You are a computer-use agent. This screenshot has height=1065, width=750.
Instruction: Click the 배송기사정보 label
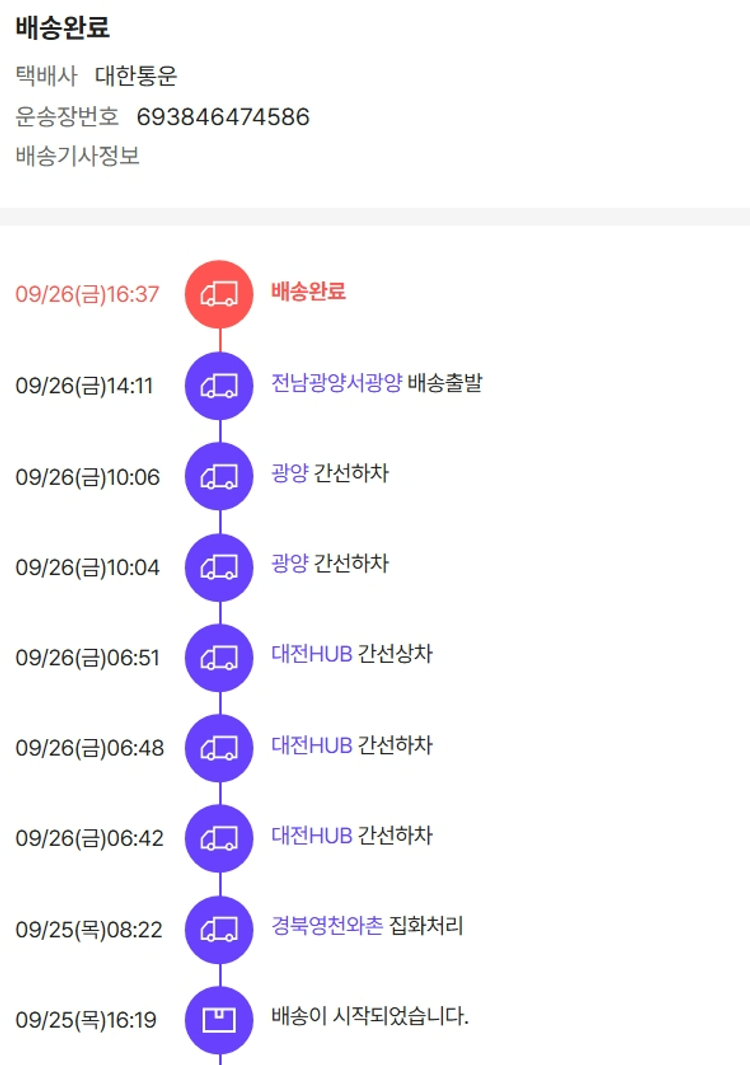[x=78, y=156]
